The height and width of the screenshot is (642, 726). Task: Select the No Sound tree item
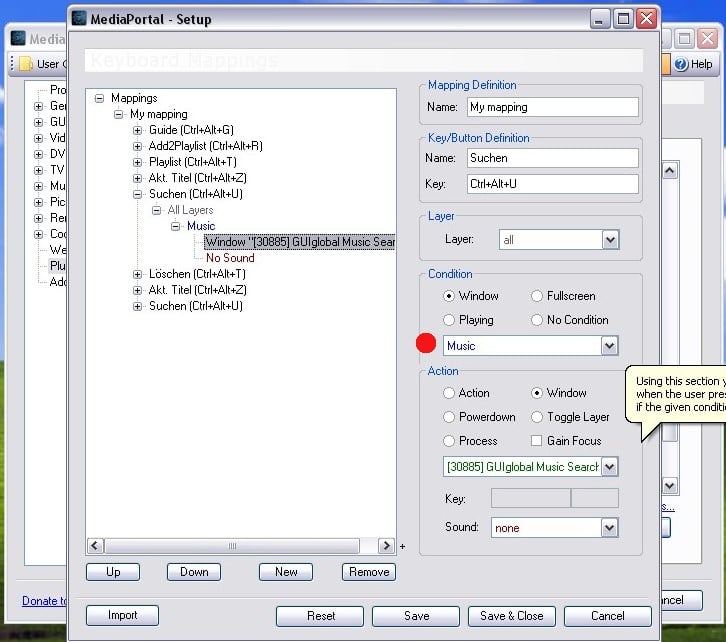tap(230, 258)
